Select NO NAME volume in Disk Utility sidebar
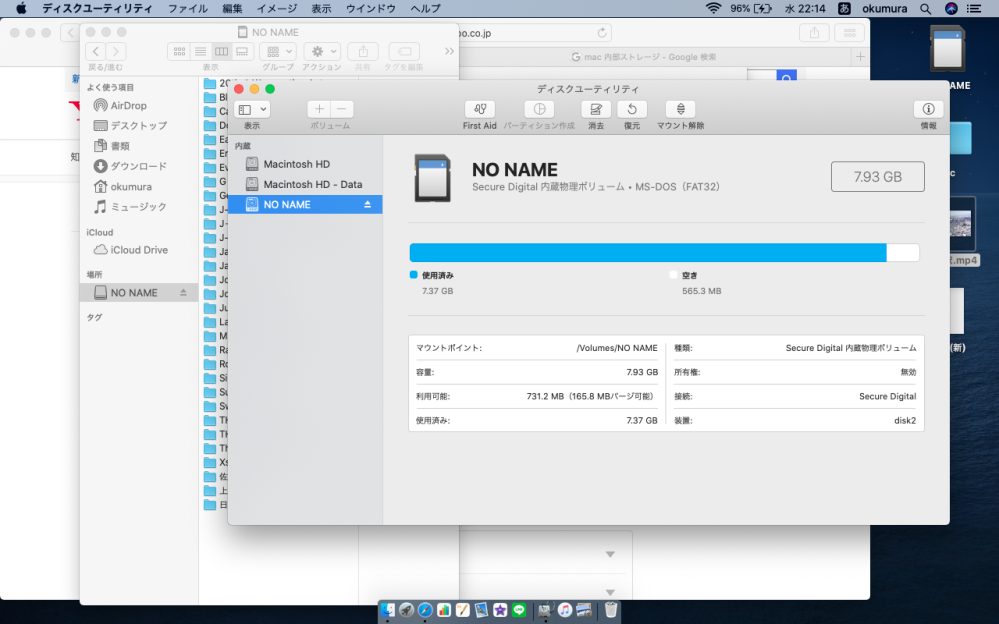 305,205
